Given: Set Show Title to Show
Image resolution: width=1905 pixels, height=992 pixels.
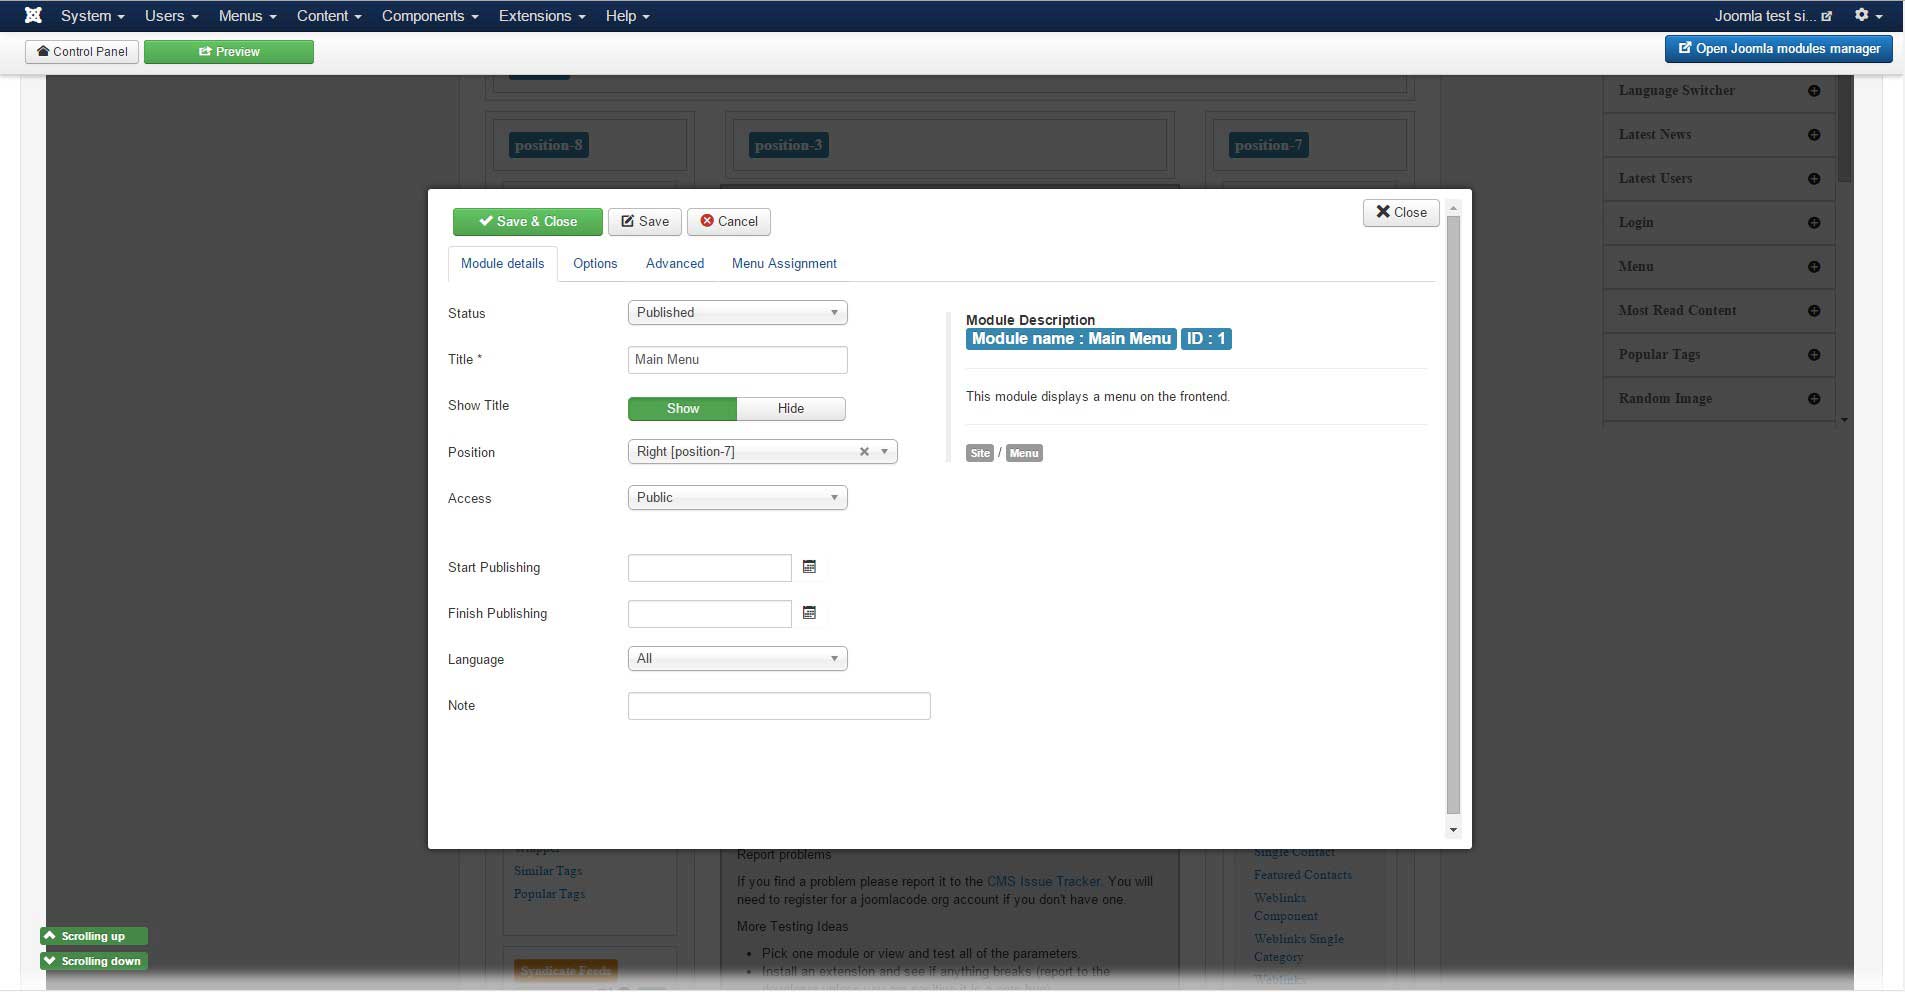Looking at the screenshot, I should [682, 408].
